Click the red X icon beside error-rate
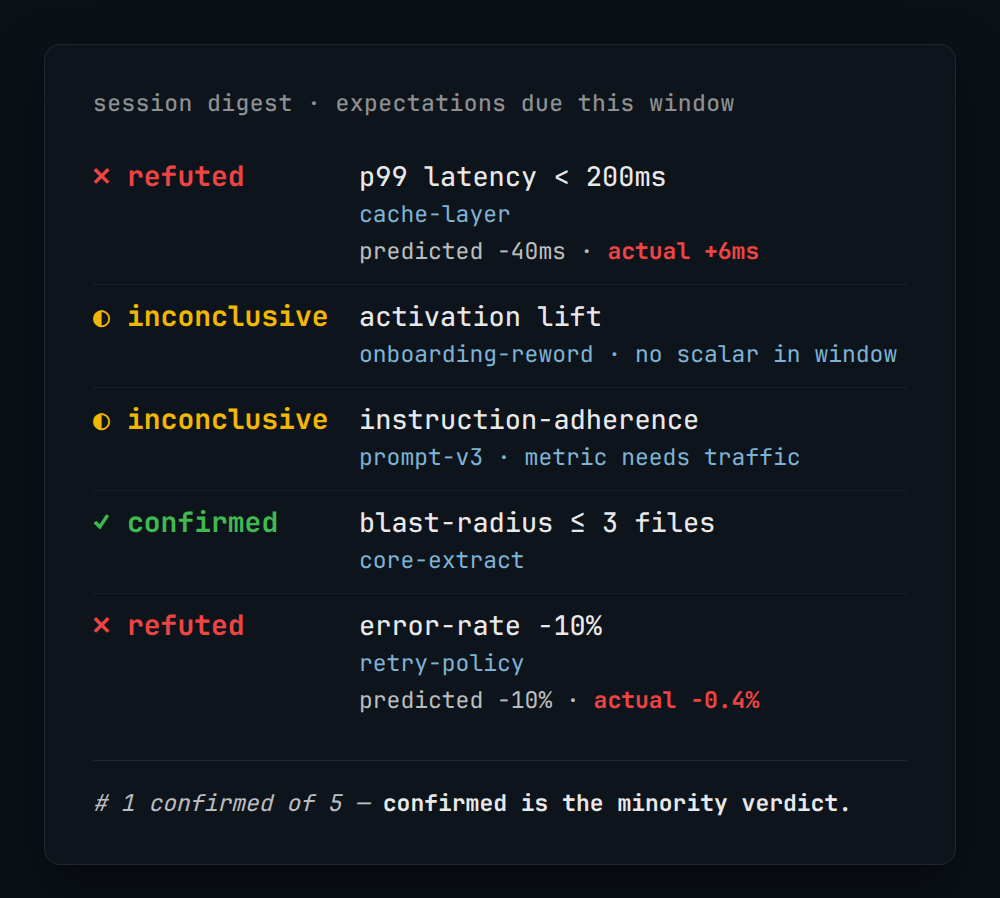This screenshot has height=898, width=1000. (101, 625)
